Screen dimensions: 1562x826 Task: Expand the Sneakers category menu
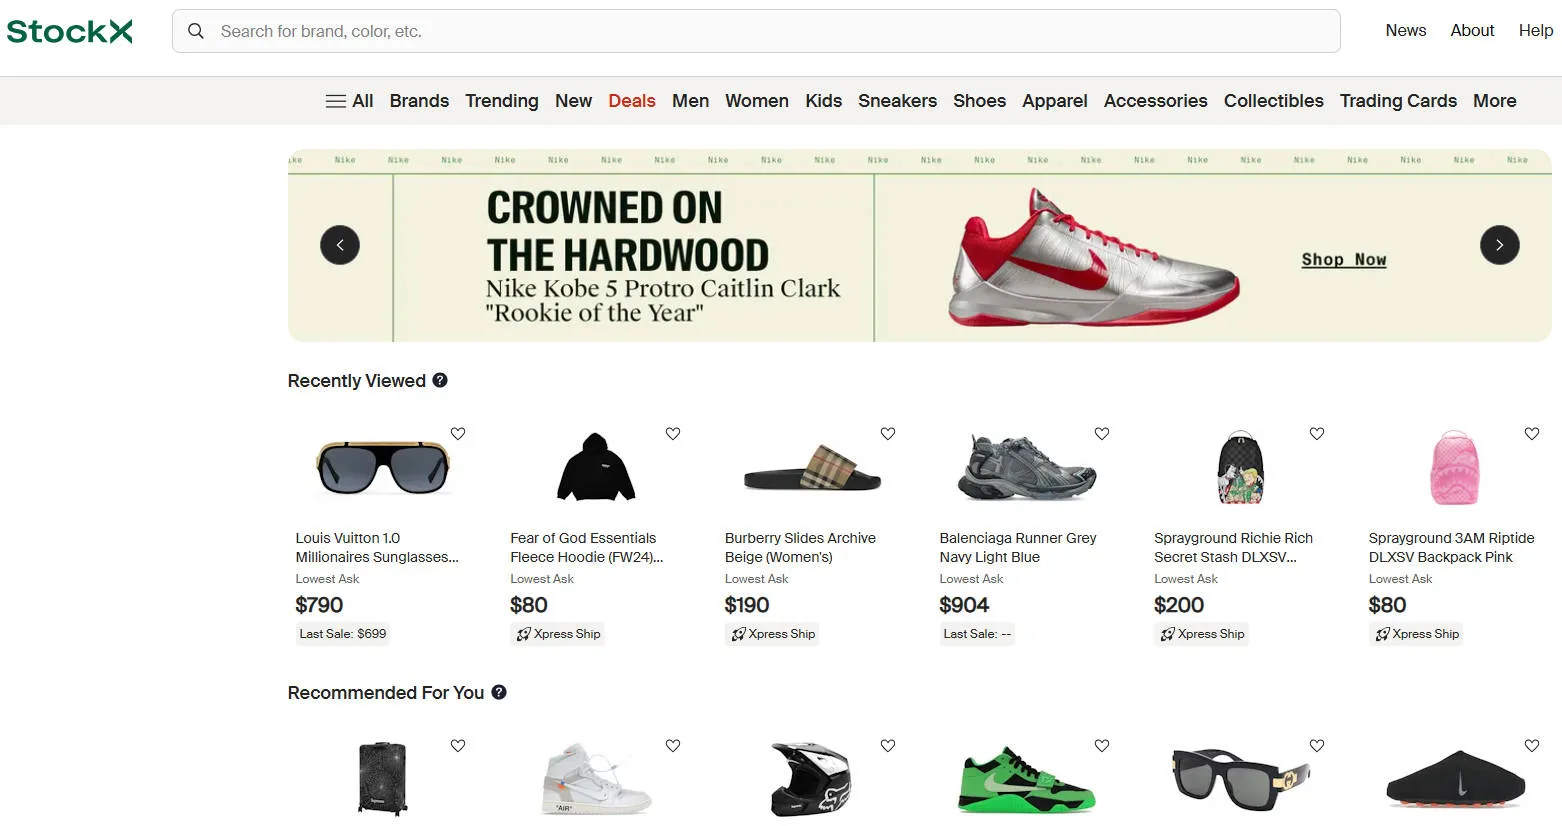[x=897, y=101]
